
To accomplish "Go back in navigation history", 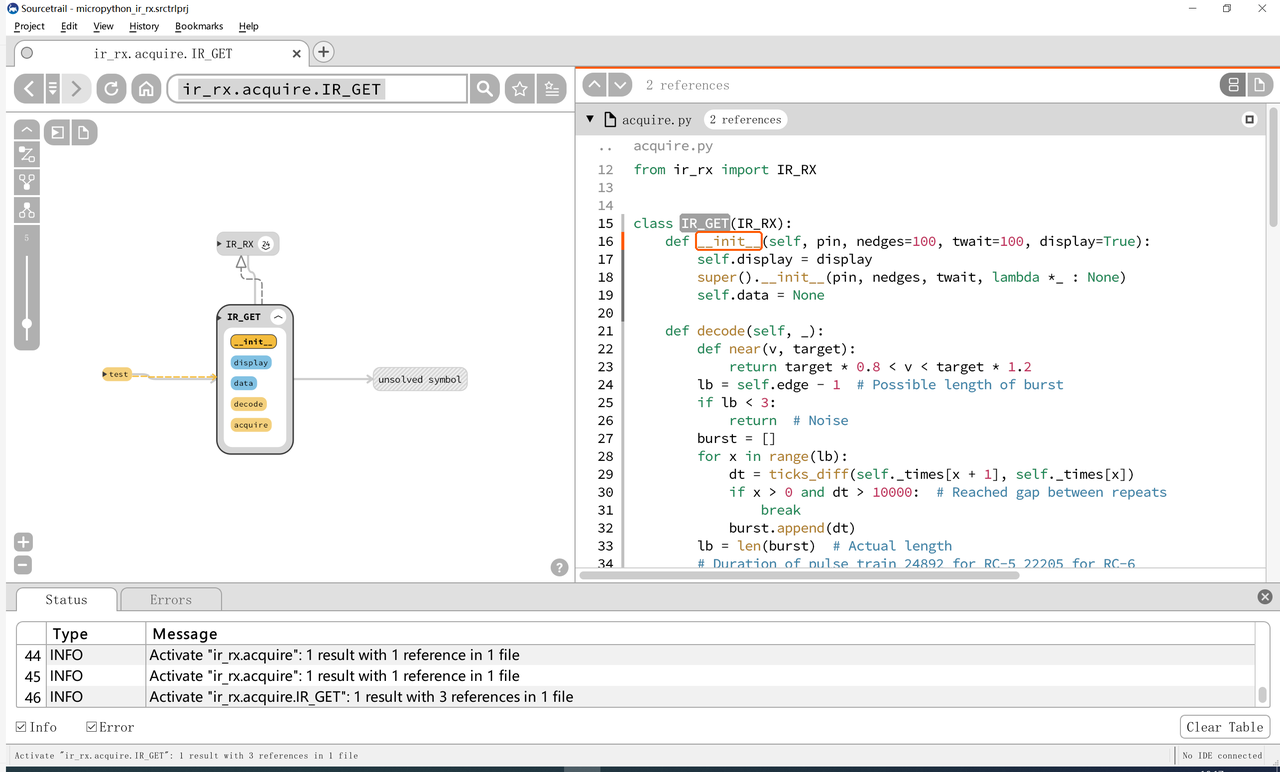I will [x=29, y=89].
